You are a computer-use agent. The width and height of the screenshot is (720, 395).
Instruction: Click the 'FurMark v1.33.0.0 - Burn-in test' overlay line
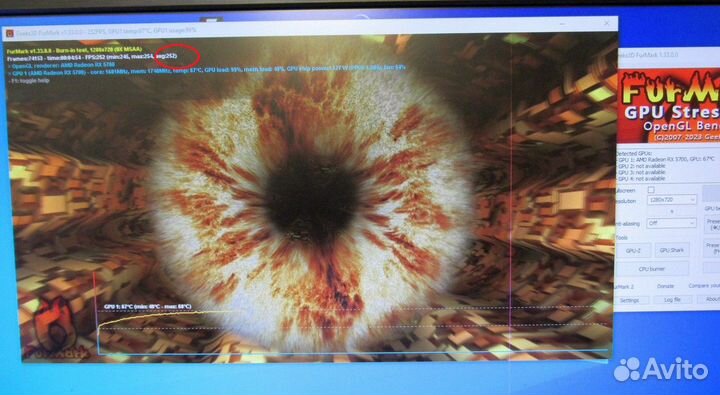click(74, 49)
